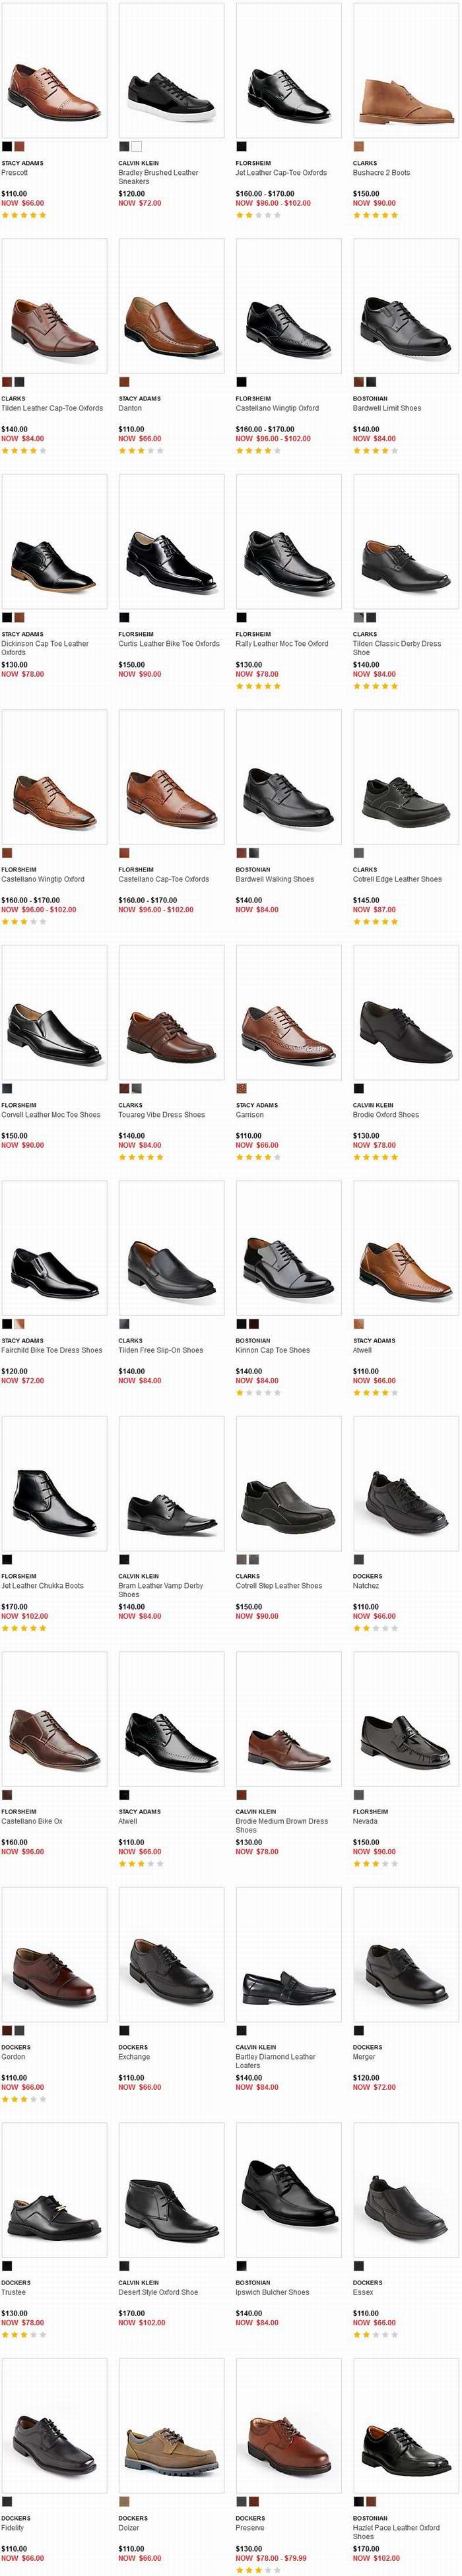Click Bostonian Bardwell Walking Shoes title
Viewport: 462px width, 2576px height.
[275, 879]
